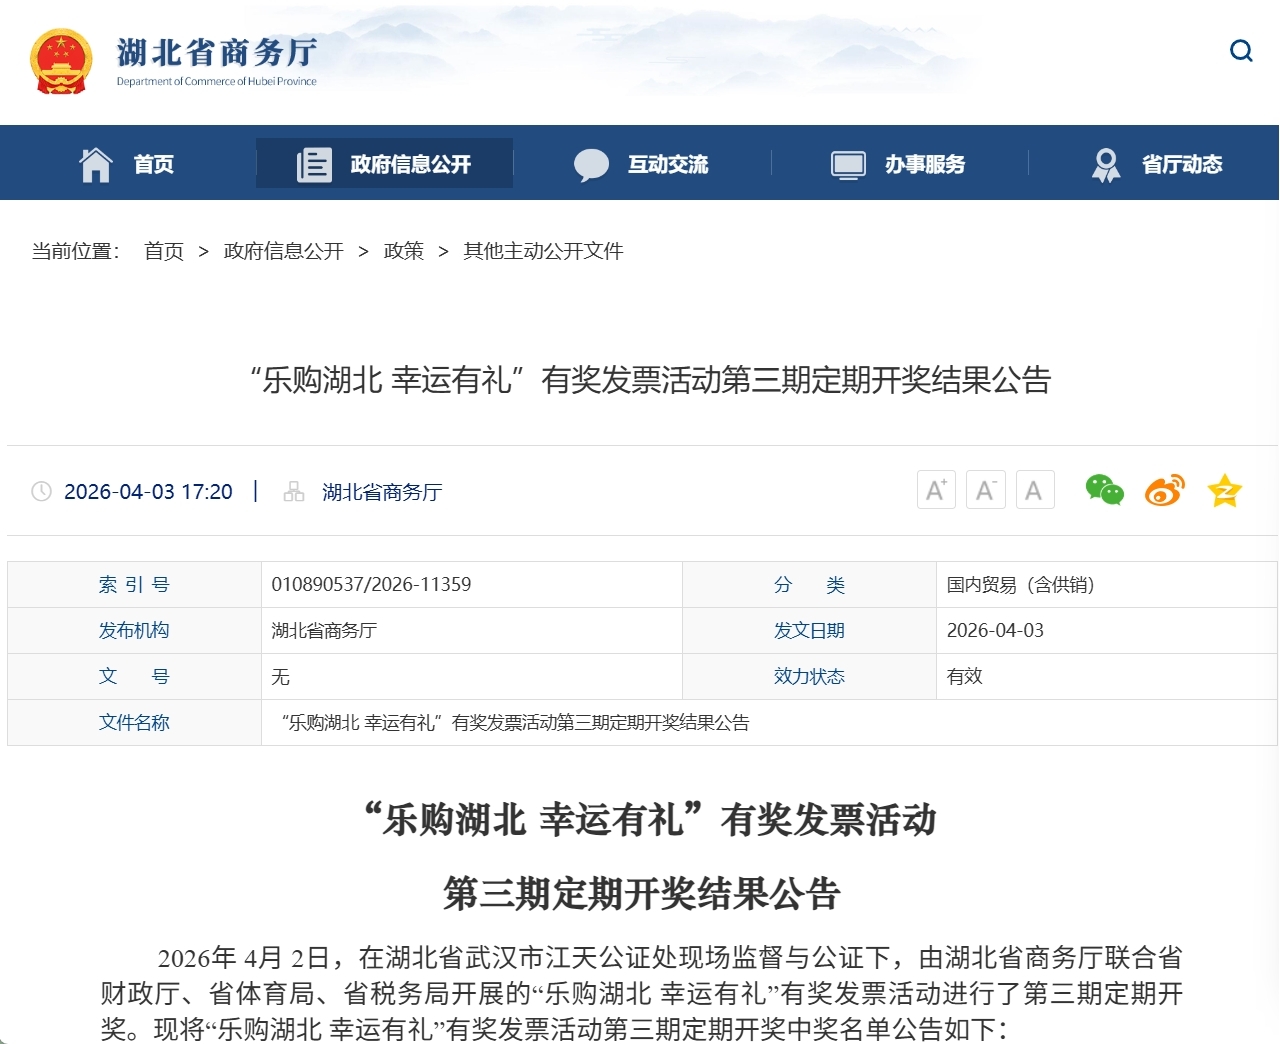Screen dimensions: 1280x1044
Task: Open the 办事服务 menu item
Action: tap(924, 164)
